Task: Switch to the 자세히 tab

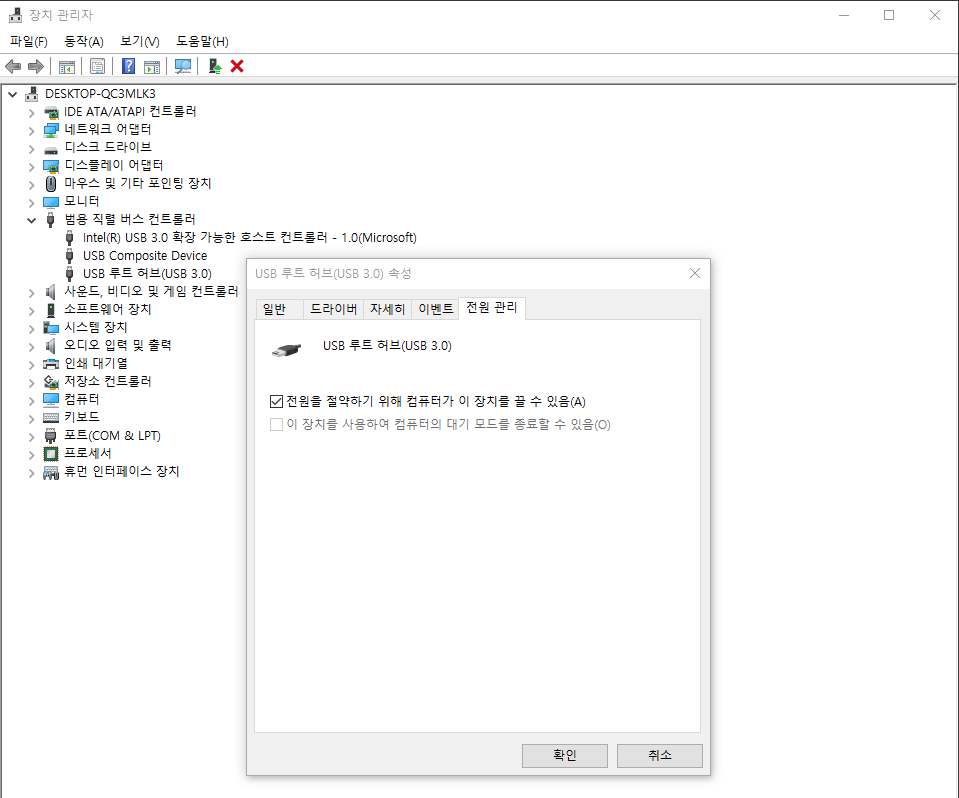Action: (x=387, y=309)
